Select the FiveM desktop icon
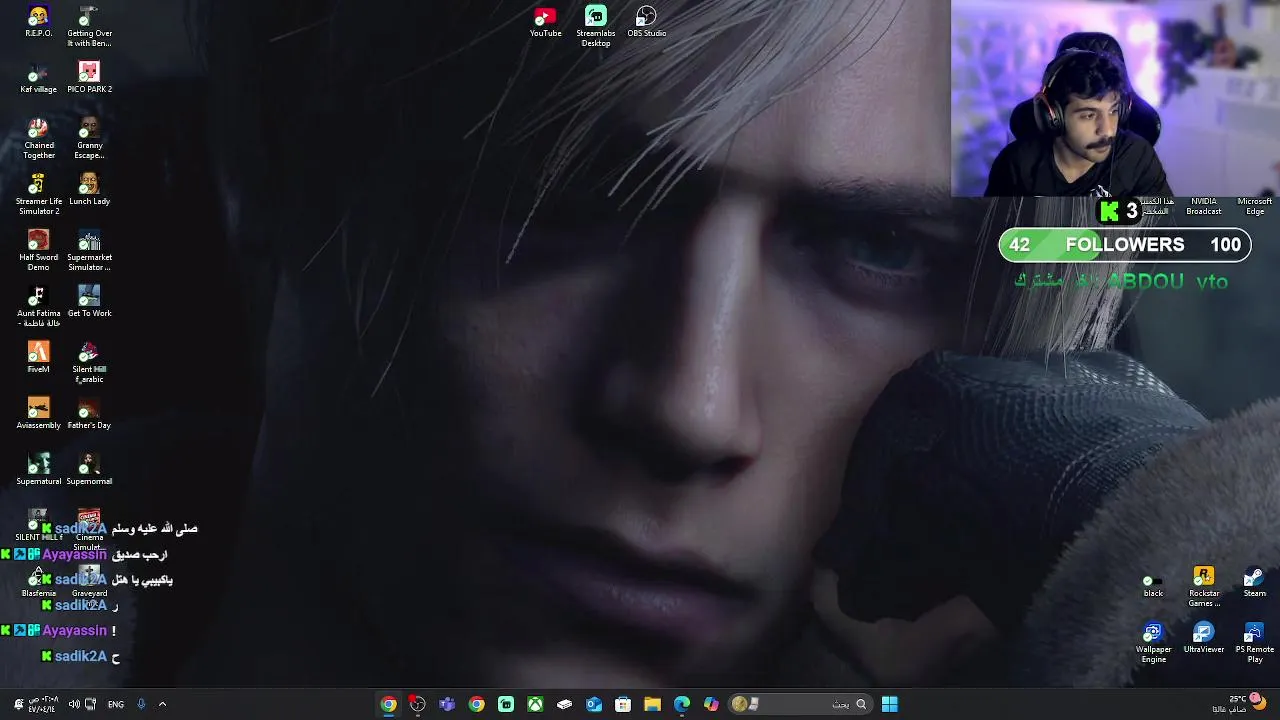This screenshot has width=1280, height=720. pyautogui.click(x=38, y=358)
